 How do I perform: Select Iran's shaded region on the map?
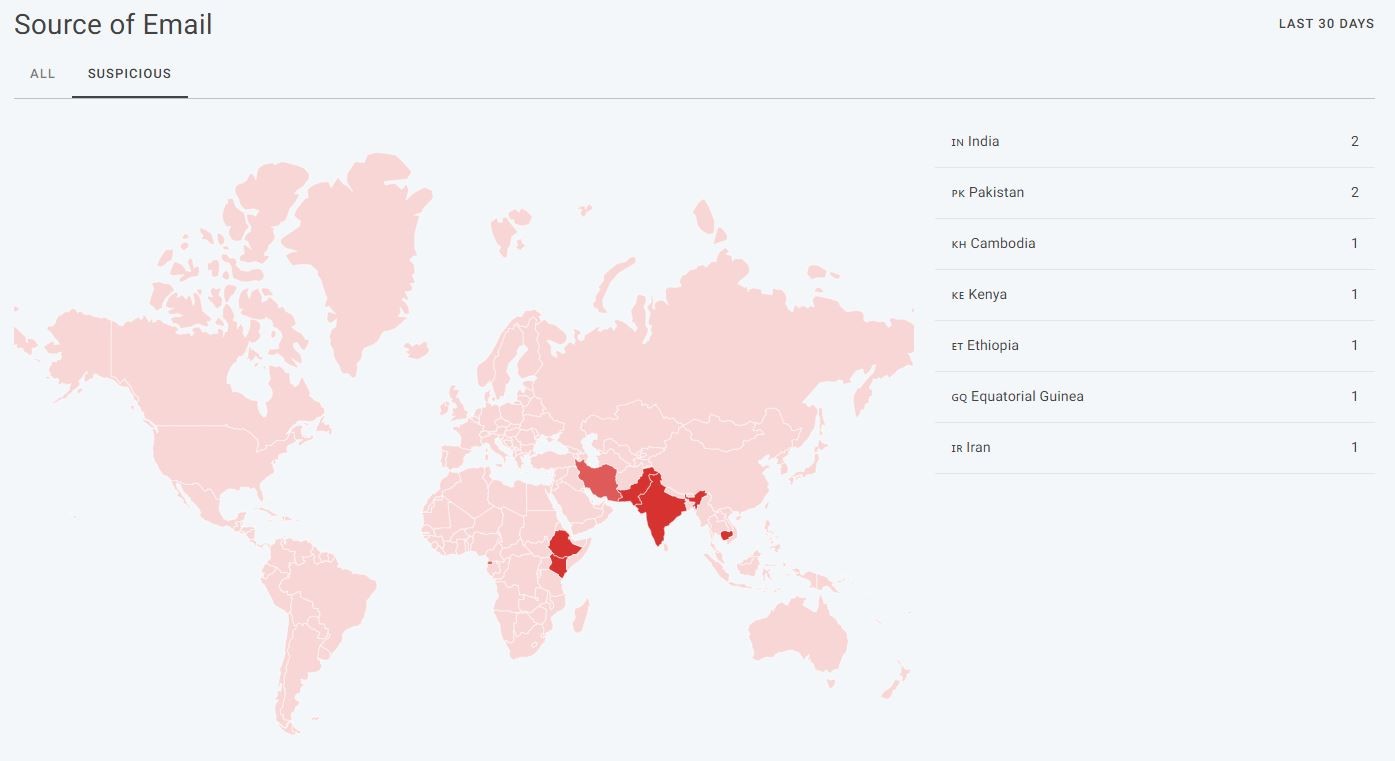point(600,481)
